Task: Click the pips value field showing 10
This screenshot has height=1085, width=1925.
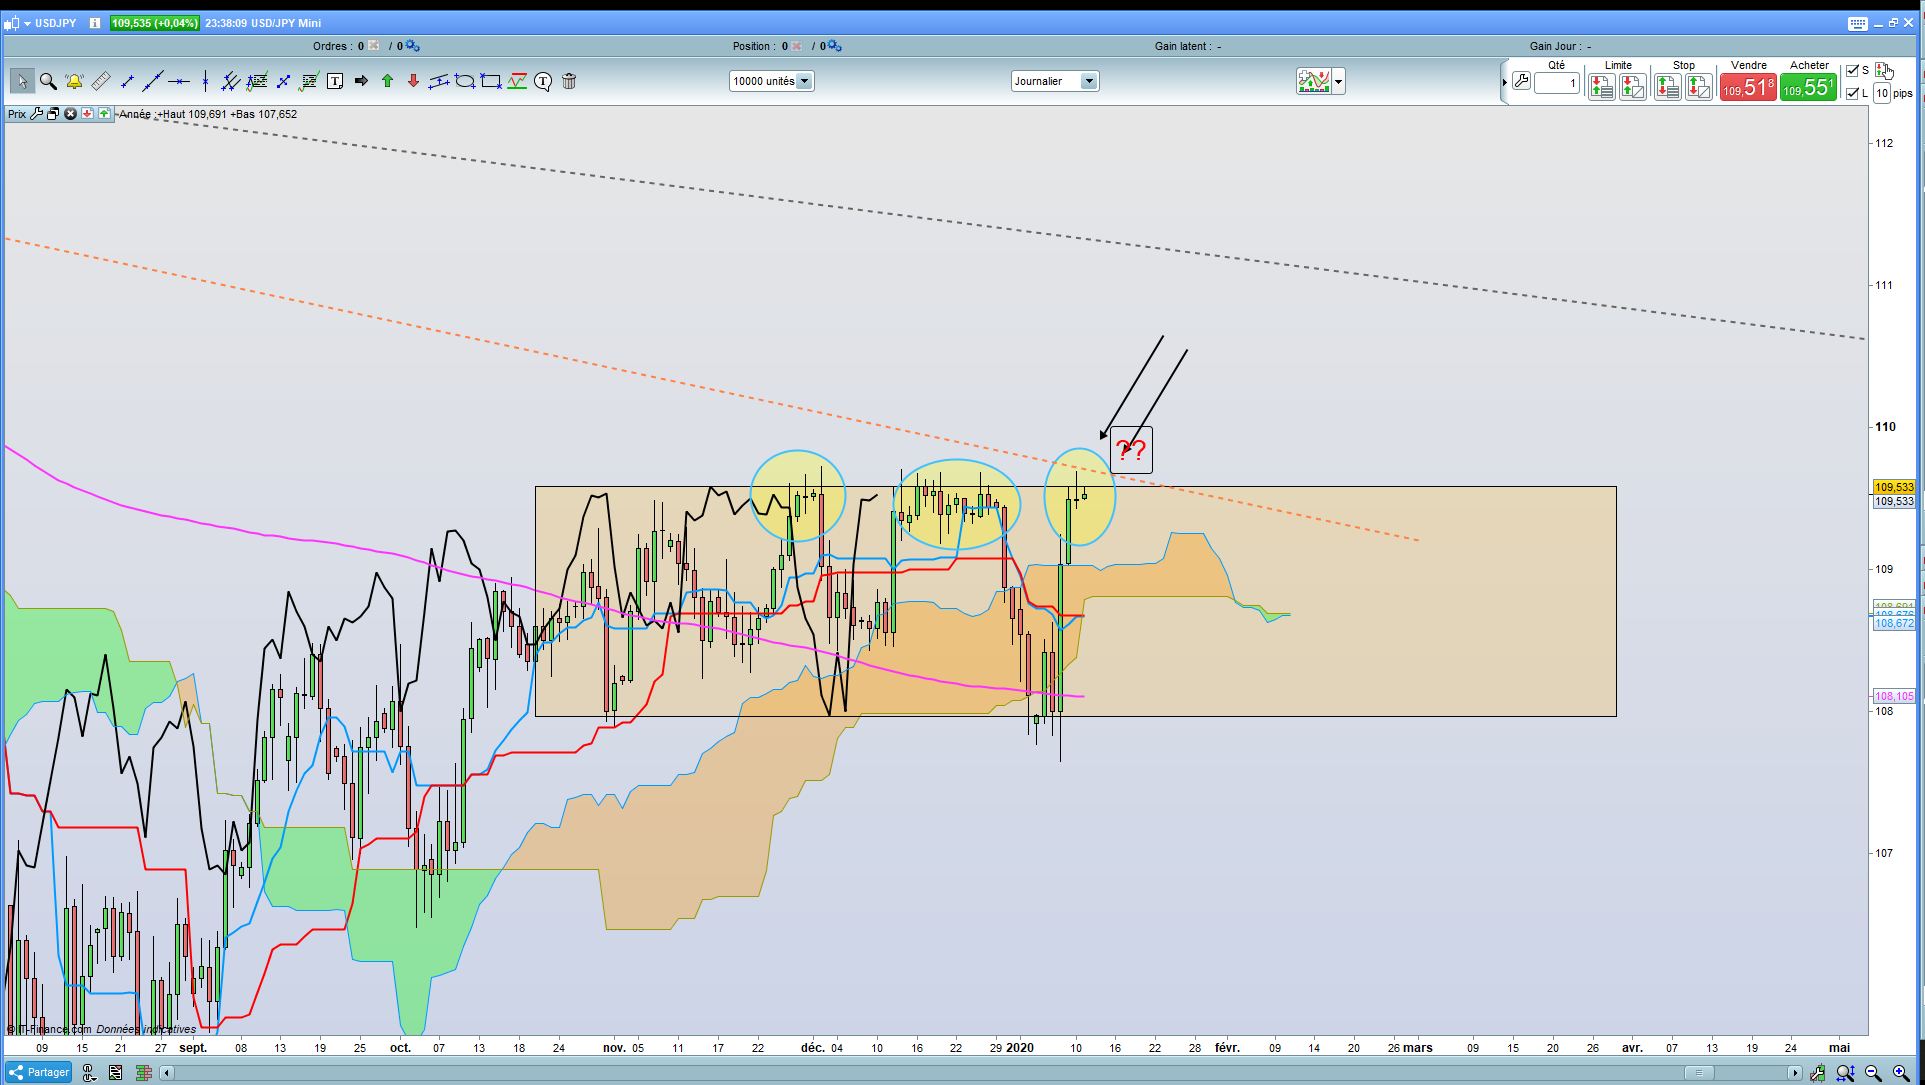Action: (1882, 93)
